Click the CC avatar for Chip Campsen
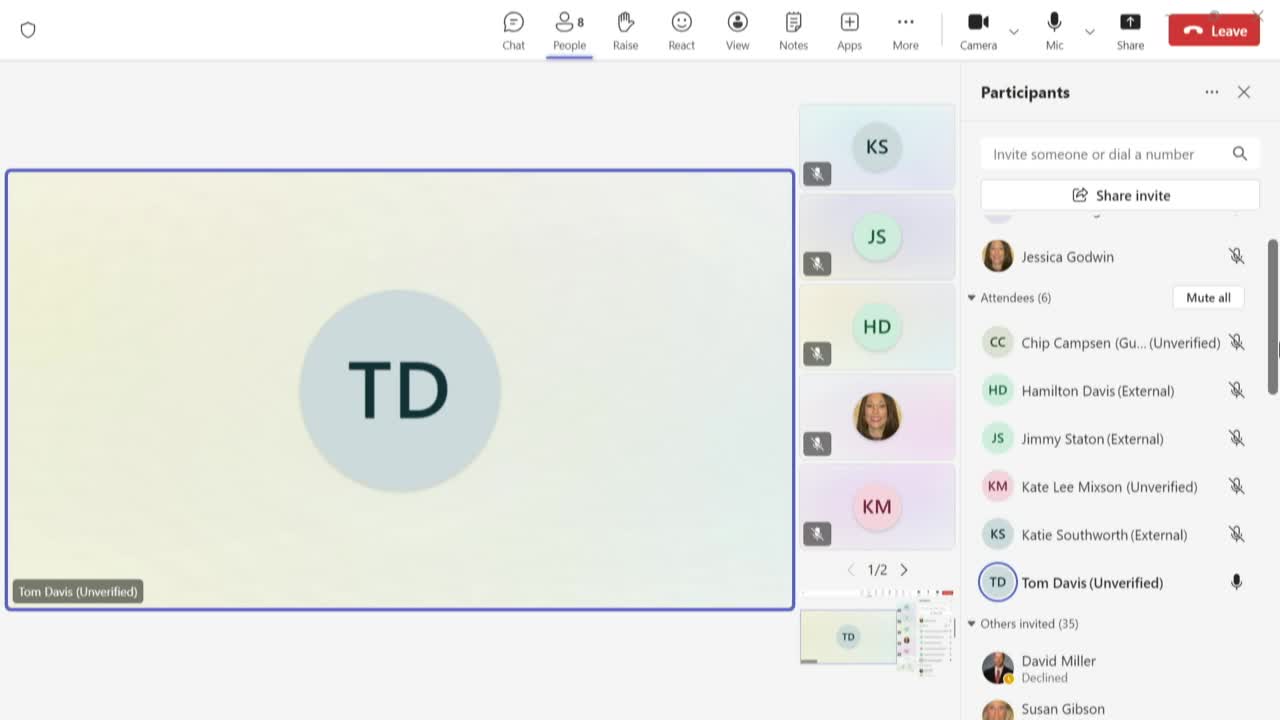Image resolution: width=1280 pixels, height=720 pixels. tap(997, 342)
